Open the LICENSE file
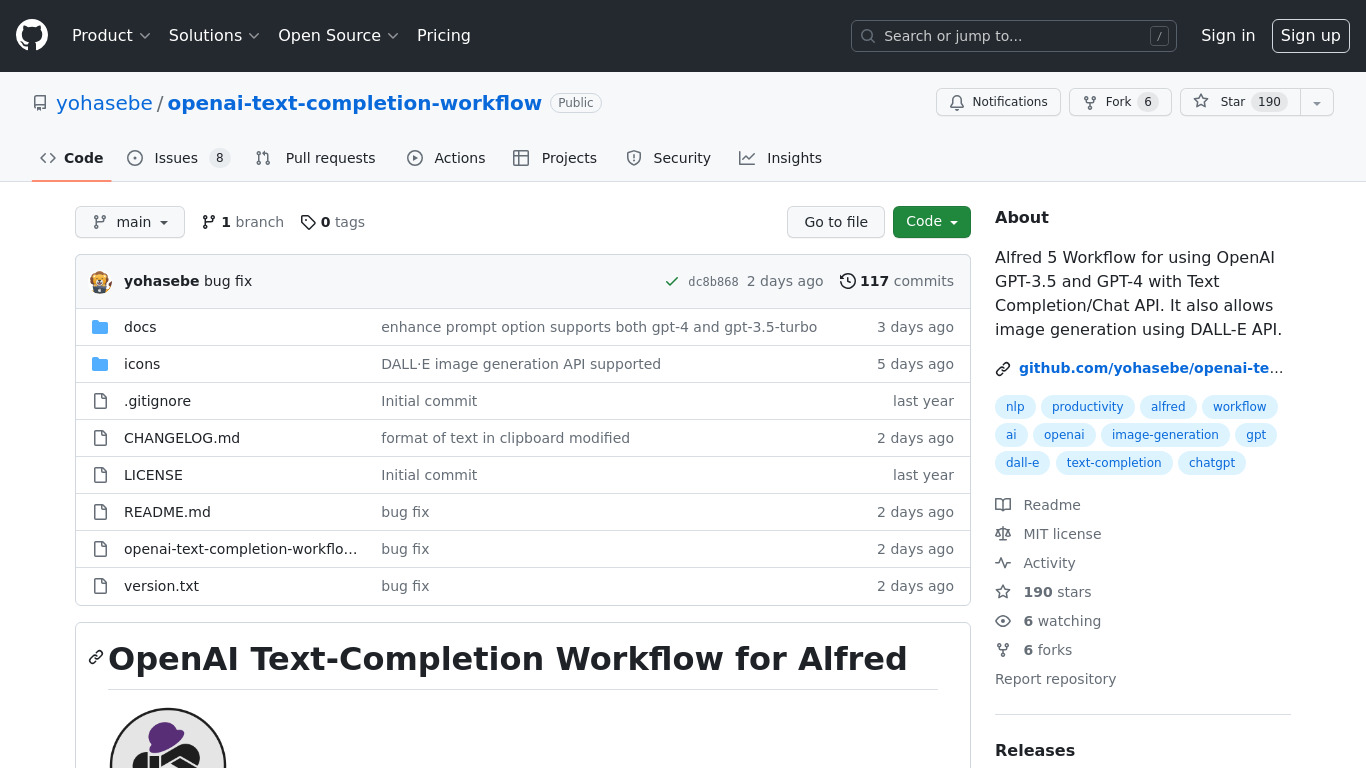The image size is (1366, 768). 153,475
